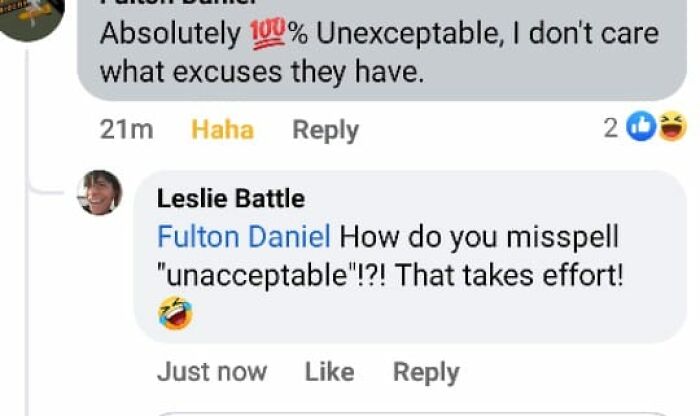
Task: Click the laughing emoji in Leslie's reply
Action: (x=175, y=313)
